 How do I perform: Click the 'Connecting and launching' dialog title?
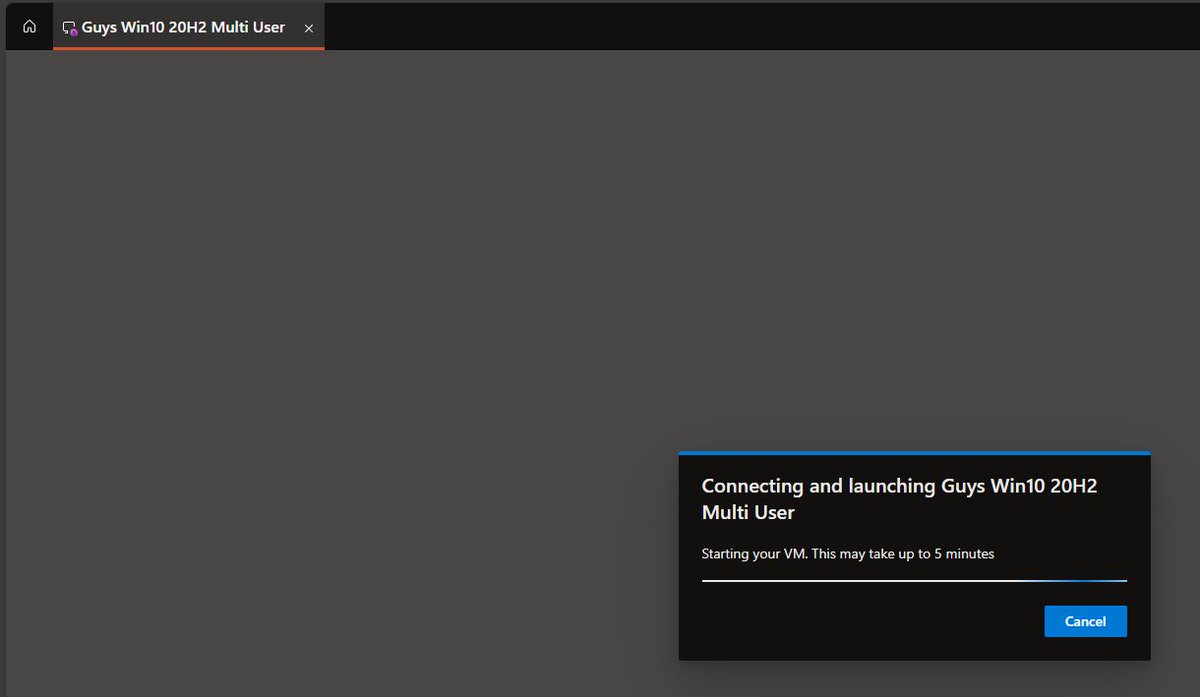pos(899,499)
